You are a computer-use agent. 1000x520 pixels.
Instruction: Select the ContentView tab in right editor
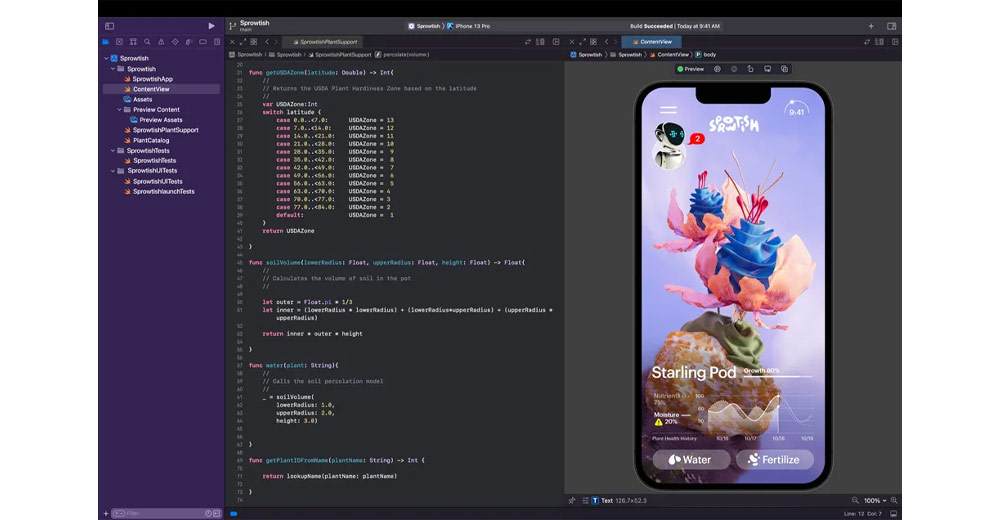pos(651,42)
